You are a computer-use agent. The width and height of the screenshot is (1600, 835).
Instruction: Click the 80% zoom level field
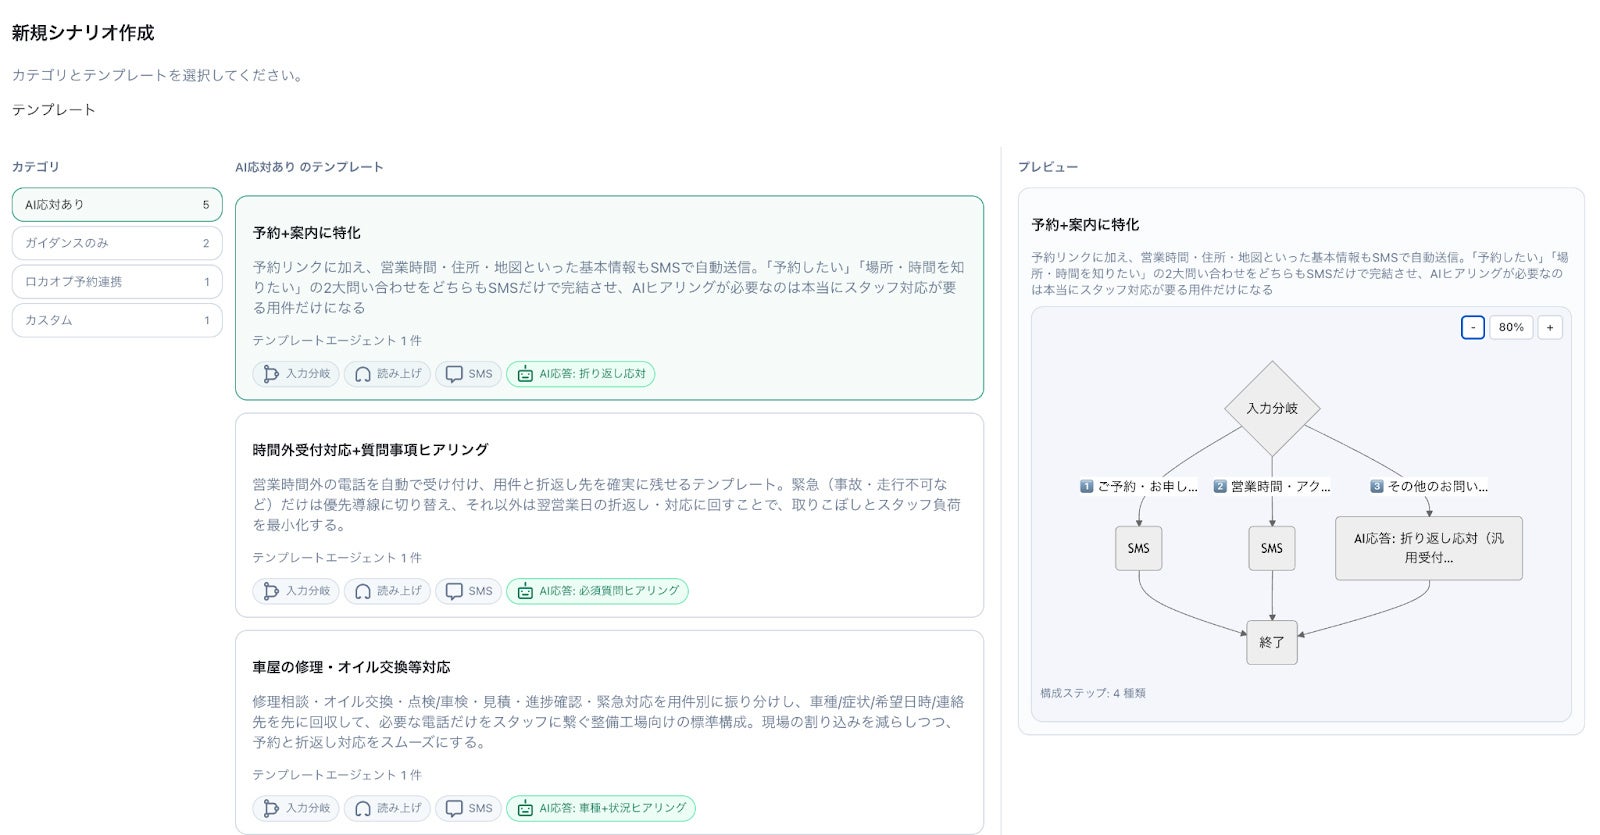coord(1511,327)
